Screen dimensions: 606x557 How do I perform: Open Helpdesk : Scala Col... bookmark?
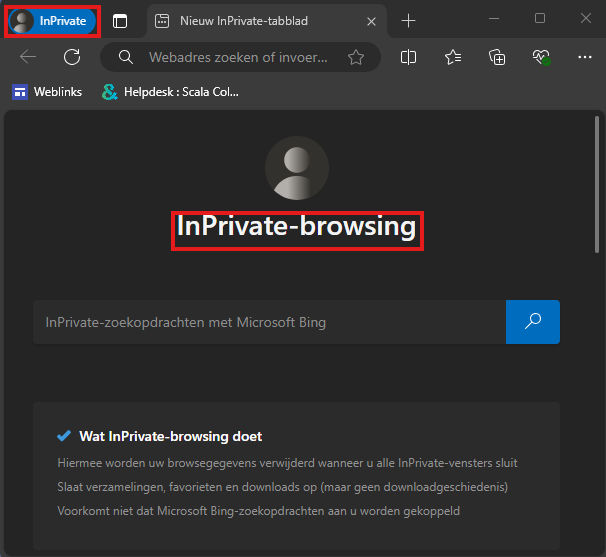click(170, 92)
